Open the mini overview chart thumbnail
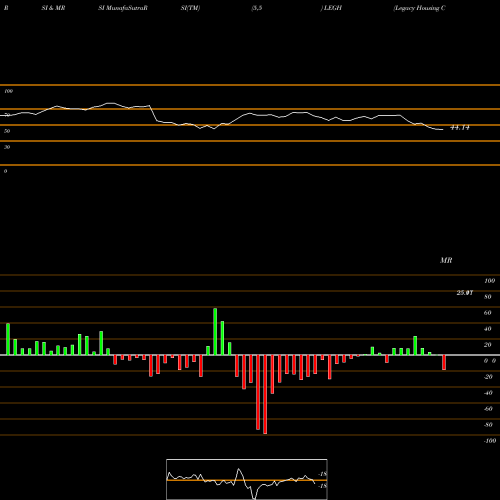This screenshot has width=500, height=500. pos(247,479)
